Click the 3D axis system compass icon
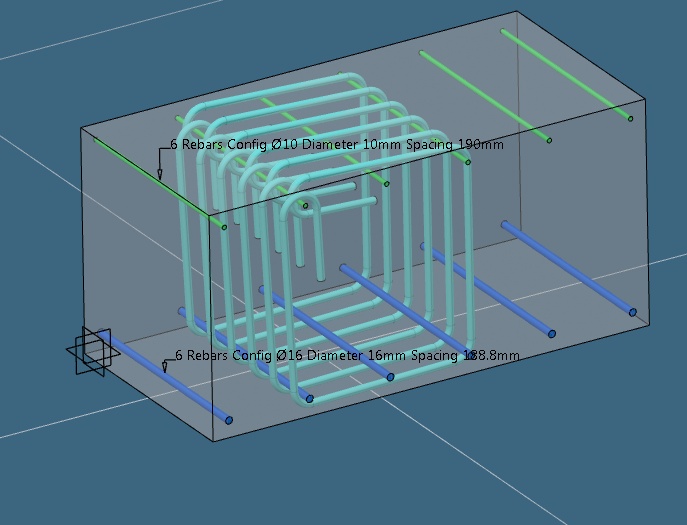Screen dimensions: 687x525 pyautogui.click(x=93, y=351)
